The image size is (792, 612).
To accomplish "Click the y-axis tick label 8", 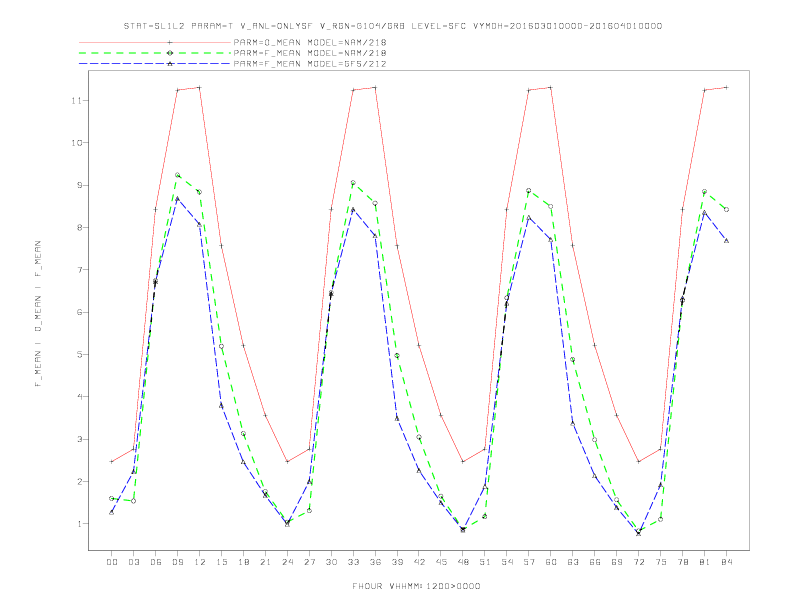I will coord(79,227).
